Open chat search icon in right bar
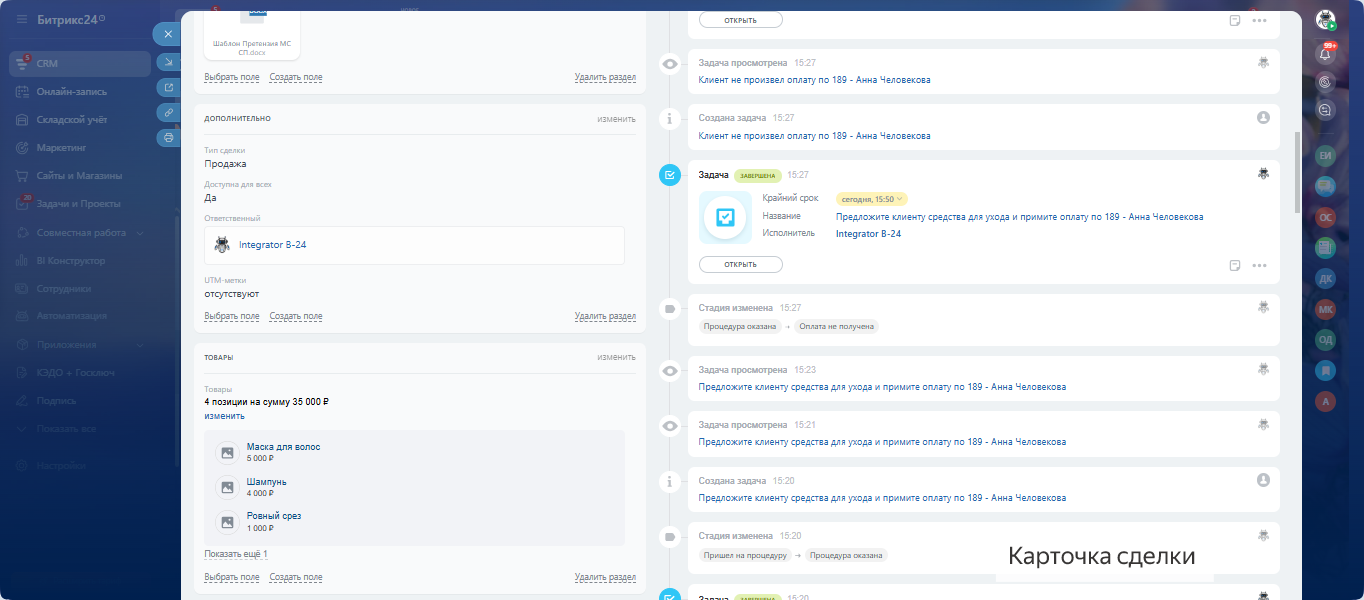The image size is (1364, 600). [1326, 110]
